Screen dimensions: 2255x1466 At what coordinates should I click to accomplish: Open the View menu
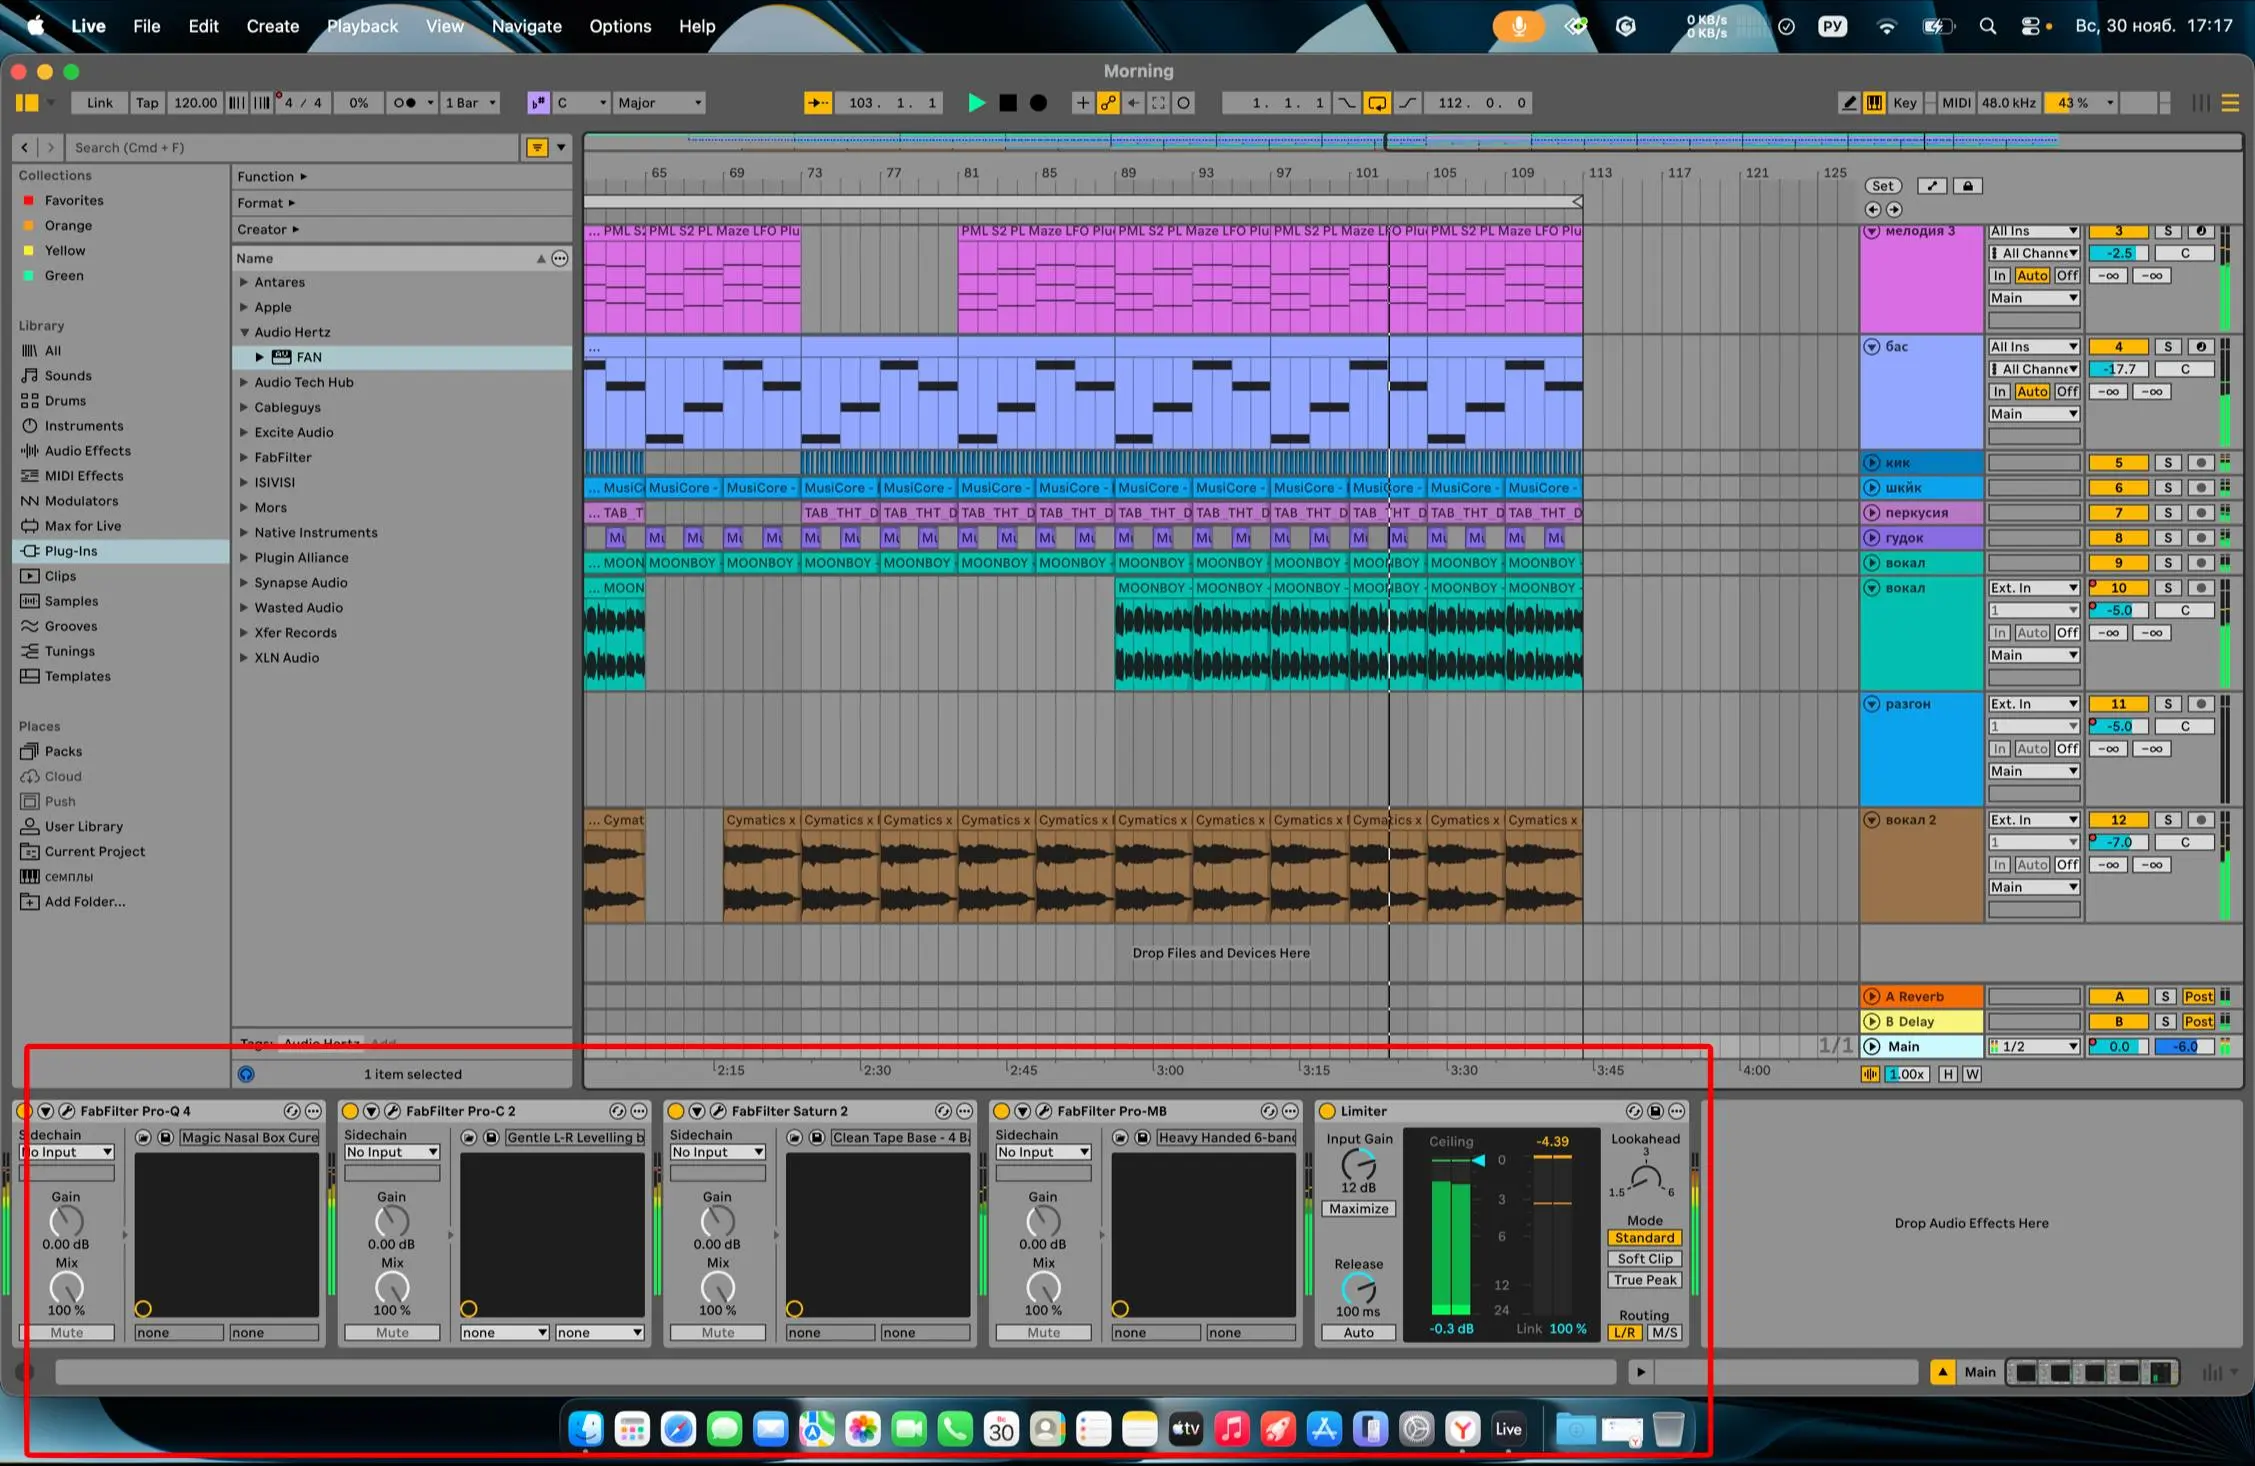(x=445, y=26)
